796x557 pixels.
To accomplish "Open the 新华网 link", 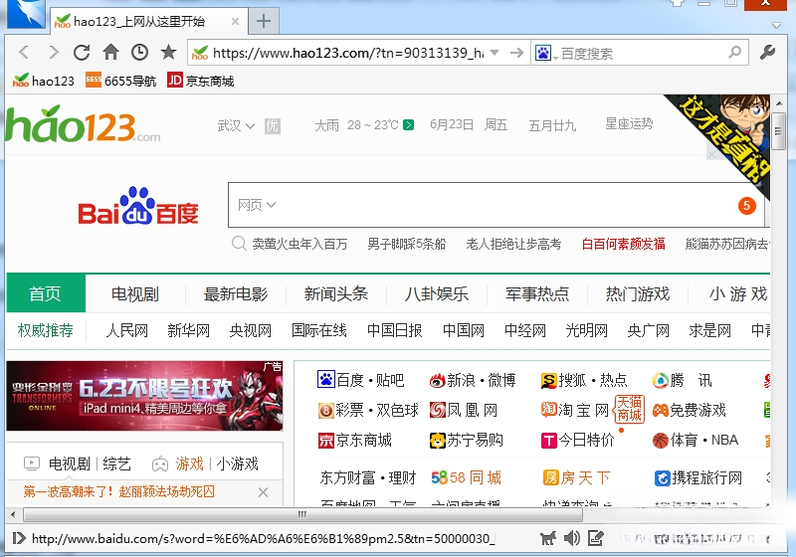I will 189,331.
